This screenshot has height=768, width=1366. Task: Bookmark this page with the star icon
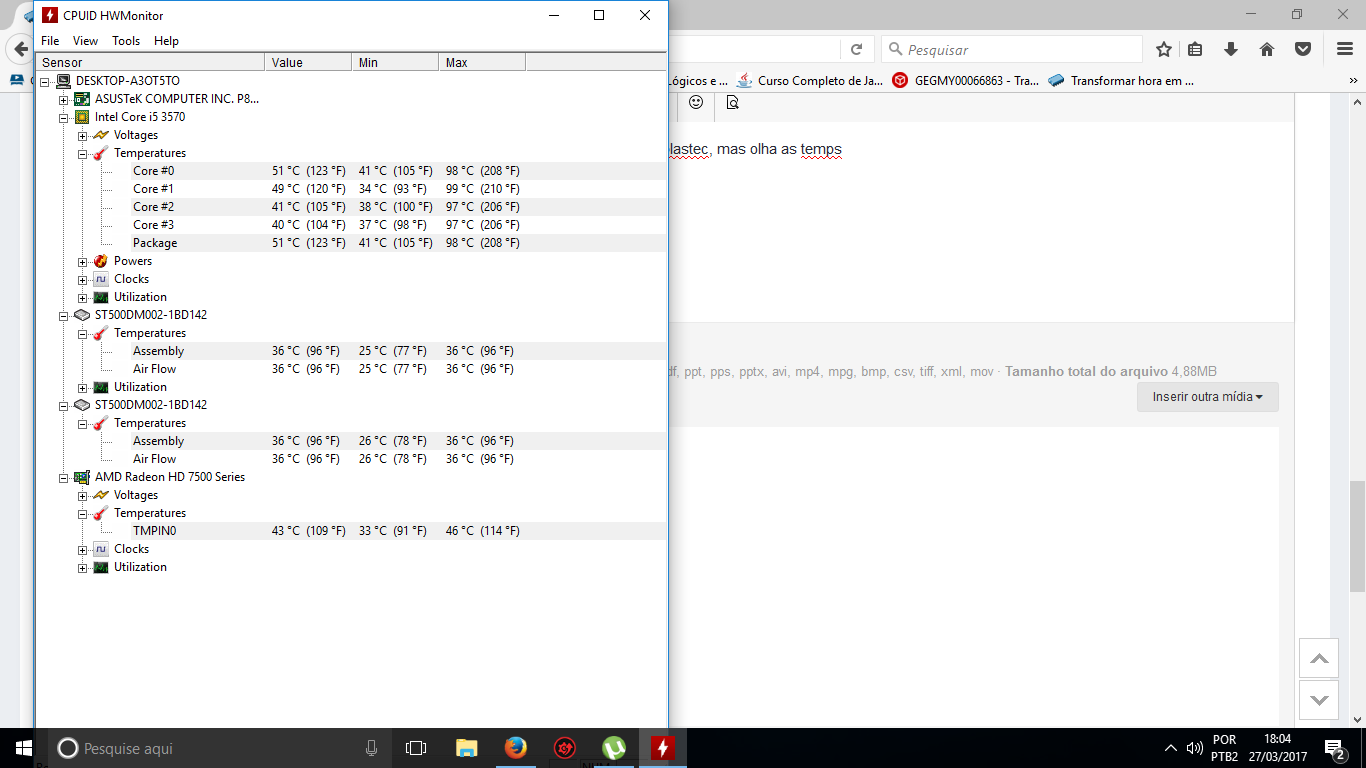tap(1164, 49)
